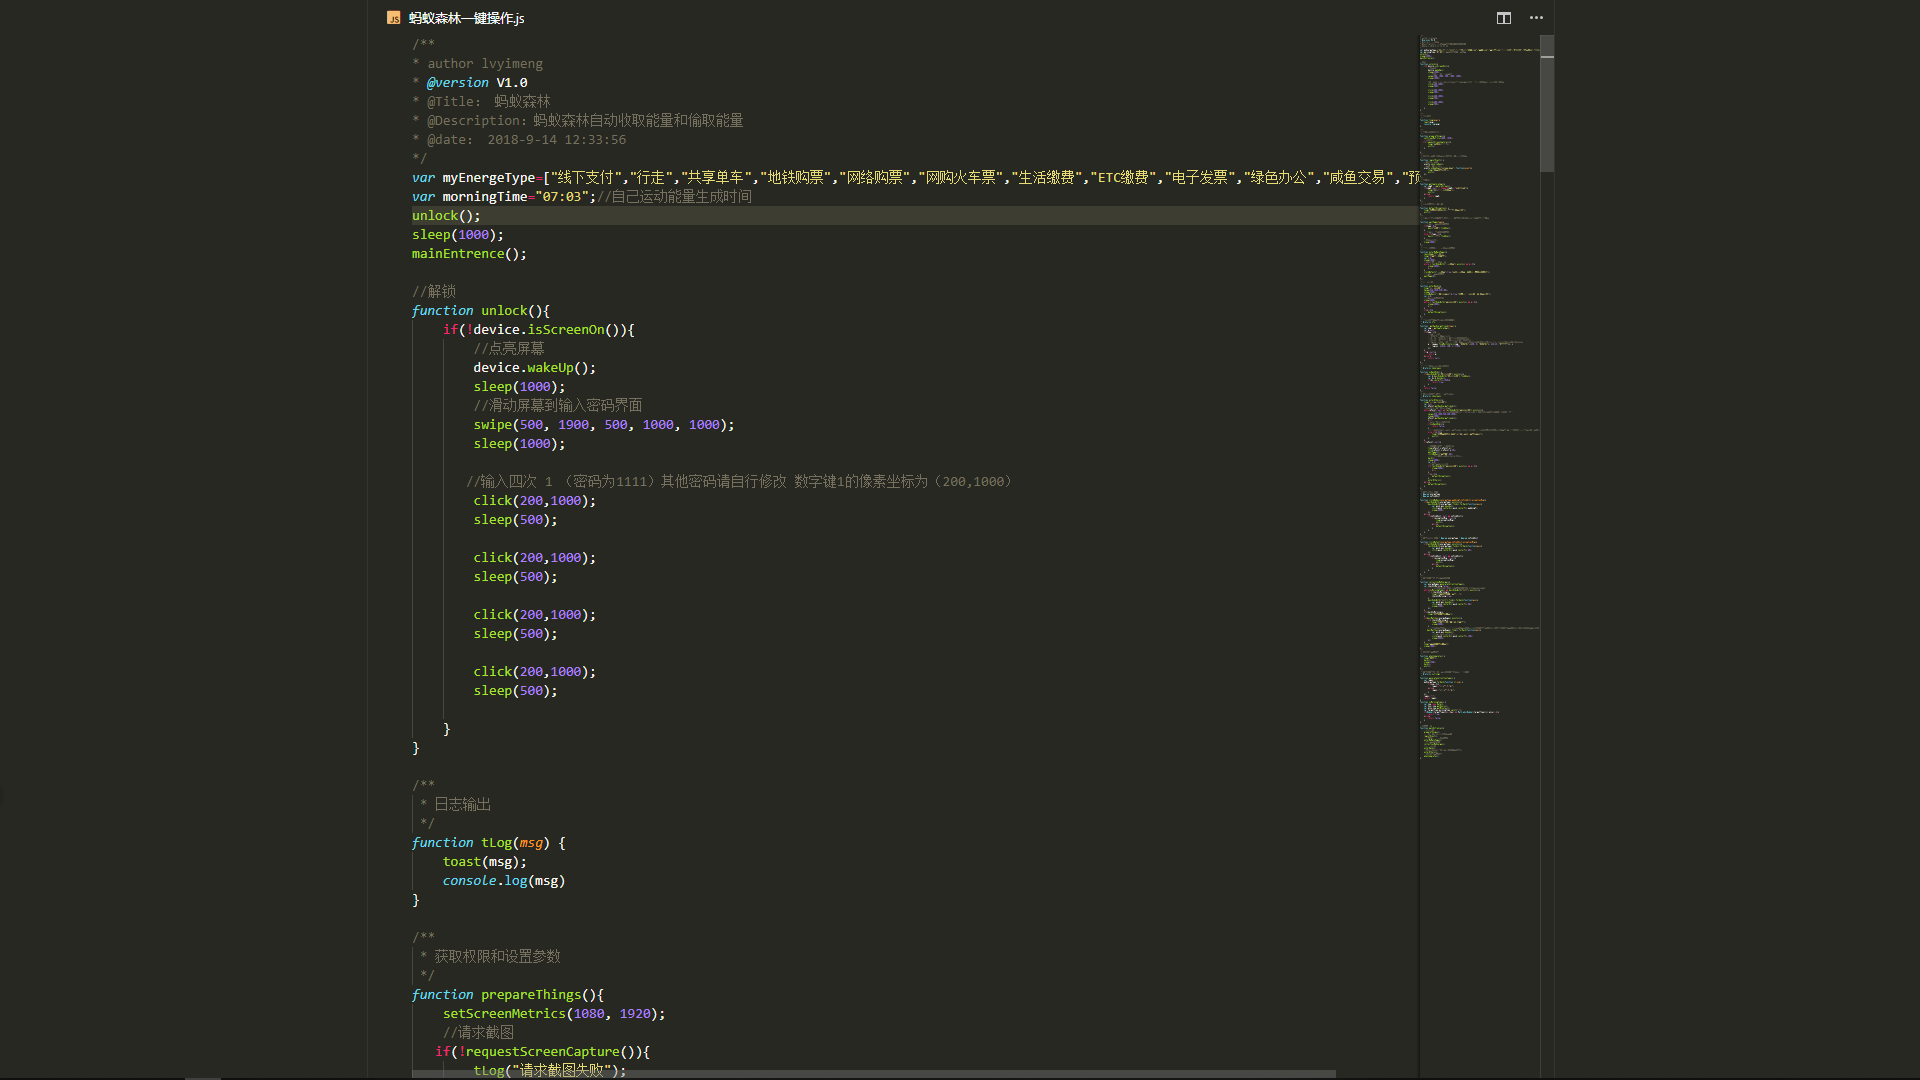Click the highlighted unlock(); call line
Viewport: 1920px width, 1080px height.
(x=446, y=216)
